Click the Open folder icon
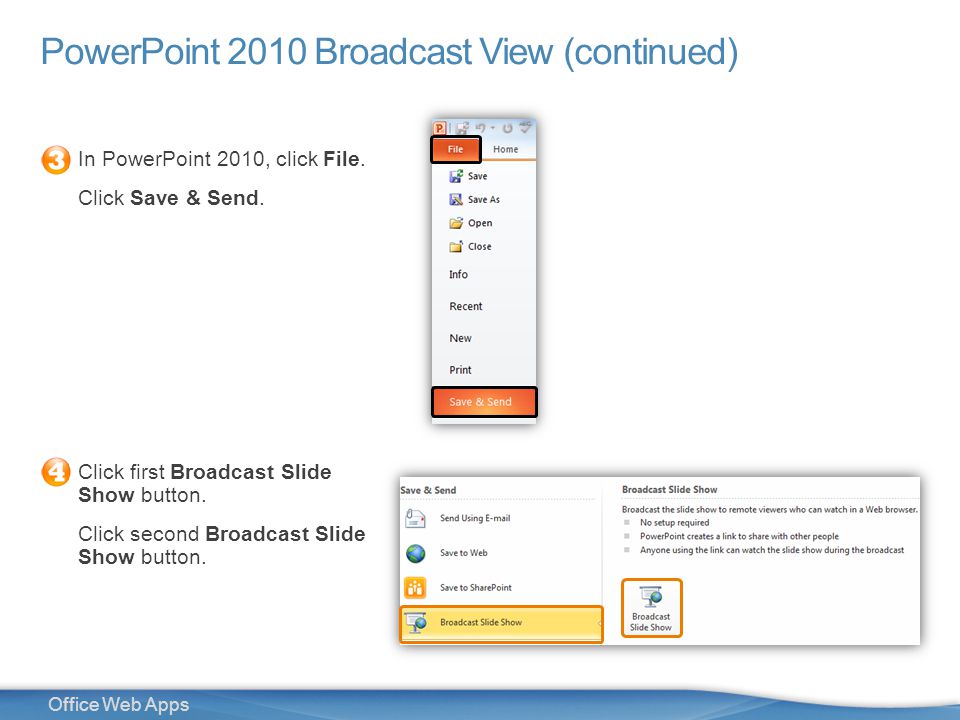The height and width of the screenshot is (720, 960). click(456, 223)
